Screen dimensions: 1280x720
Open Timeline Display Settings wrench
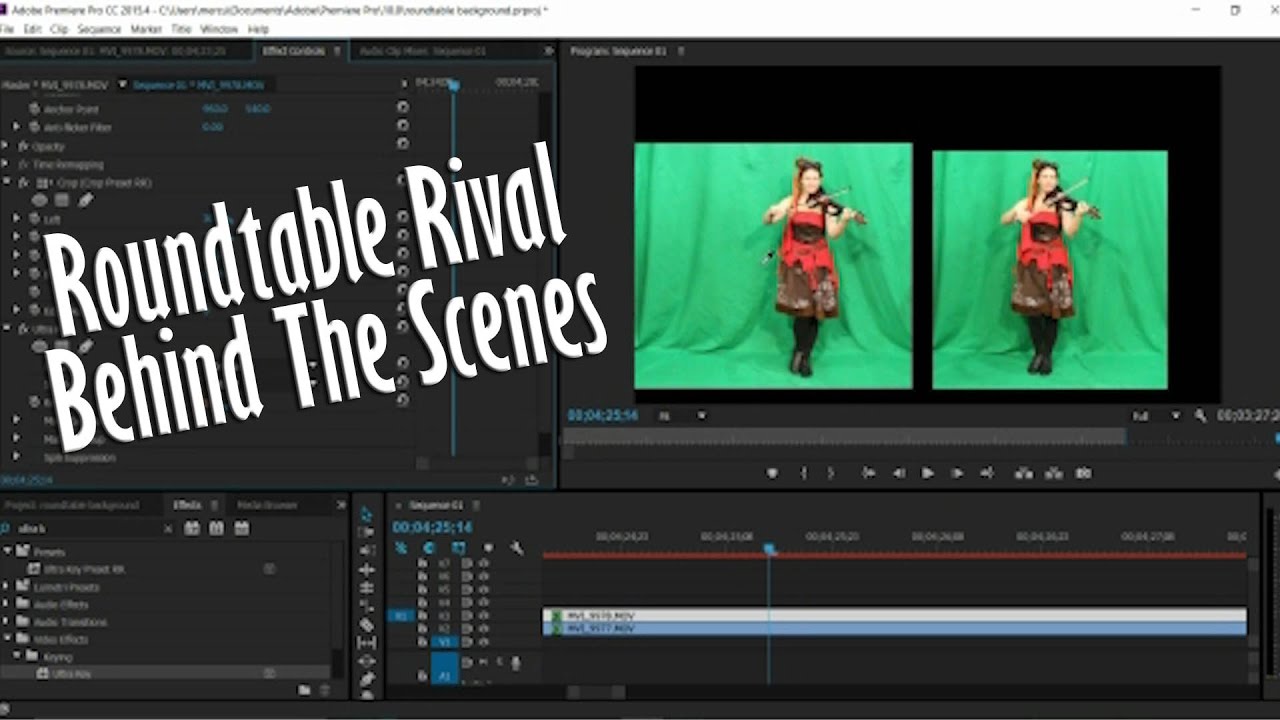tap(517, 548)
